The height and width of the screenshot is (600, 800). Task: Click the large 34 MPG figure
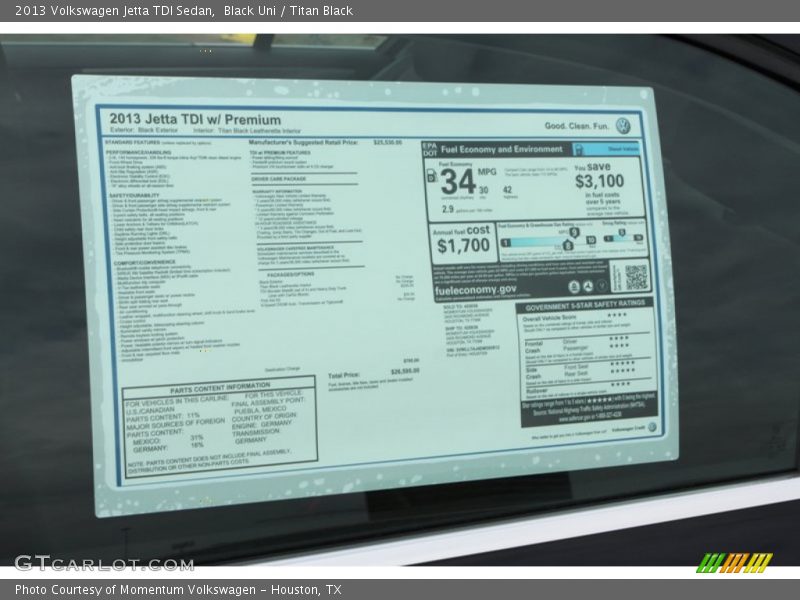coord(458,181)
